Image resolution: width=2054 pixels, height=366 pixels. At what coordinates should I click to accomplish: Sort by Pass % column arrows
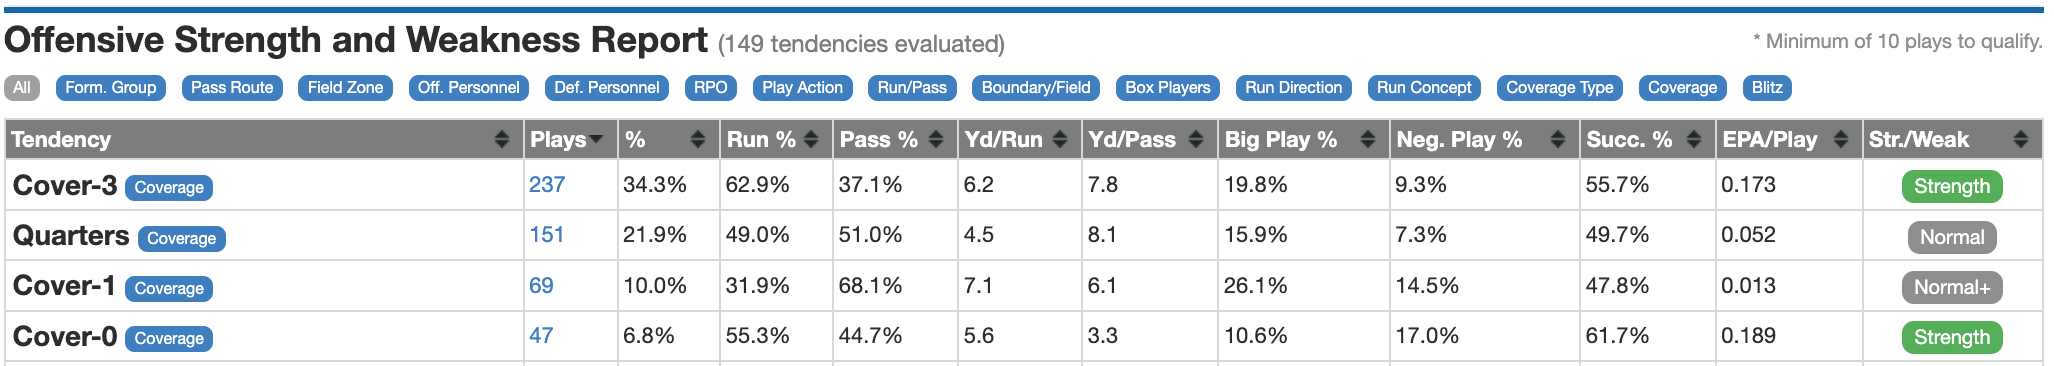click(x=936, y=140)
